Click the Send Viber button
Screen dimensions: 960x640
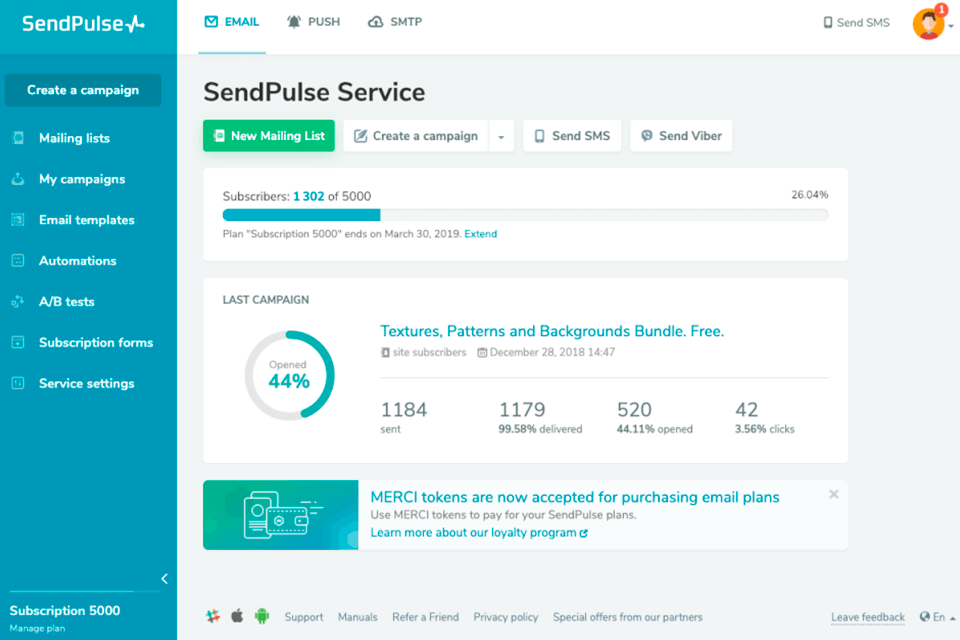tap(681, 136)
